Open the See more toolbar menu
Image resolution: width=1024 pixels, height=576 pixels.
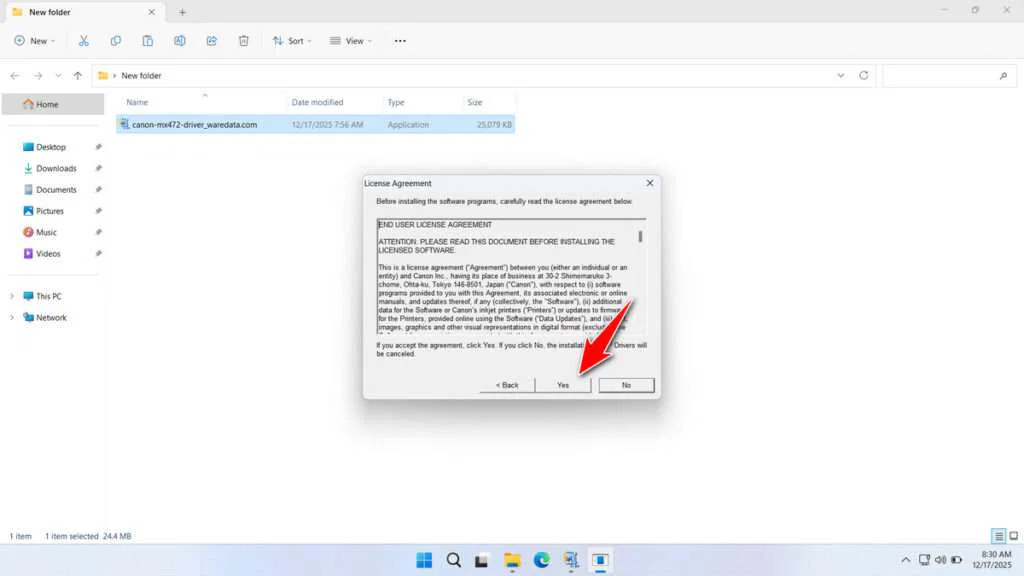399,40
